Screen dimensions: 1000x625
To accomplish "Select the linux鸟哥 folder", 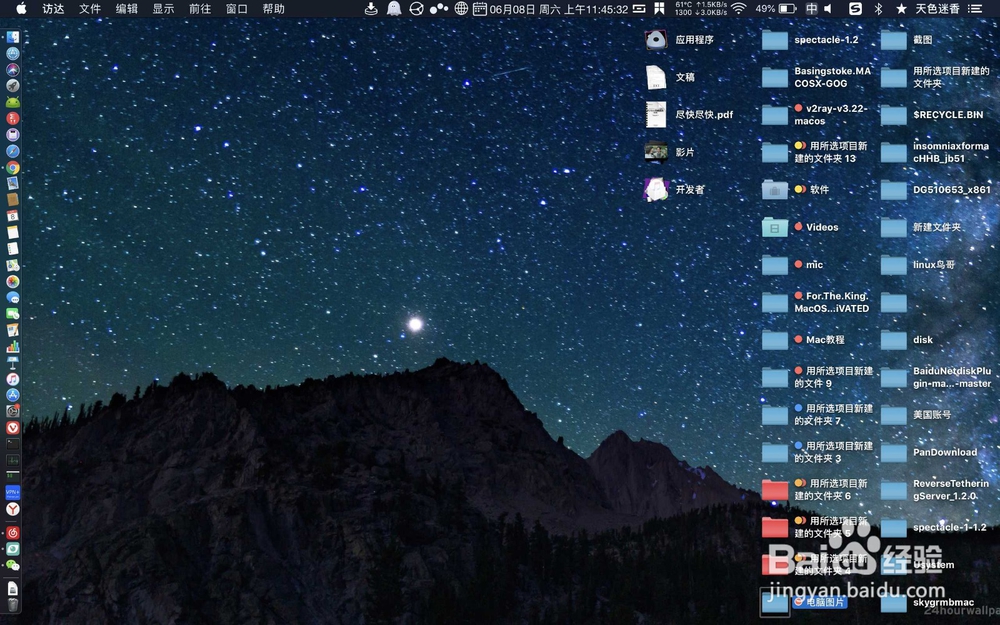I will coord(918,265).
